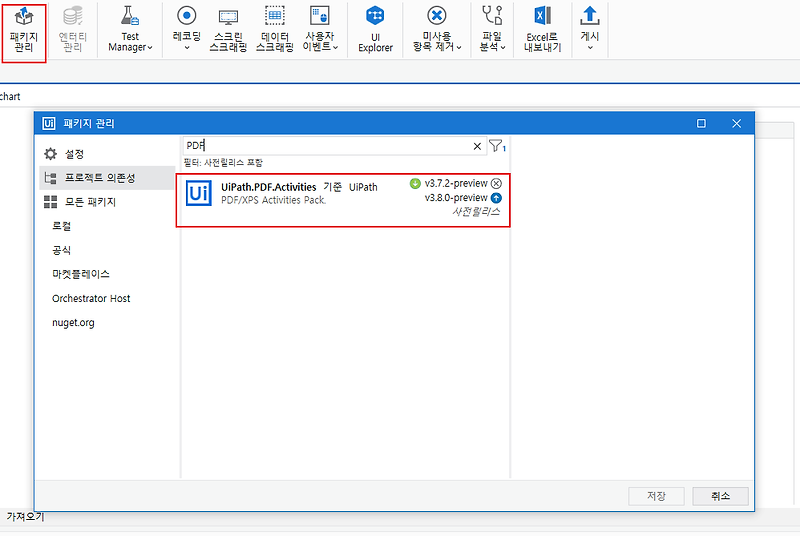800x536 pixels.
Task: Open 미사용 항목 제거 options
Action: point(437,29)
